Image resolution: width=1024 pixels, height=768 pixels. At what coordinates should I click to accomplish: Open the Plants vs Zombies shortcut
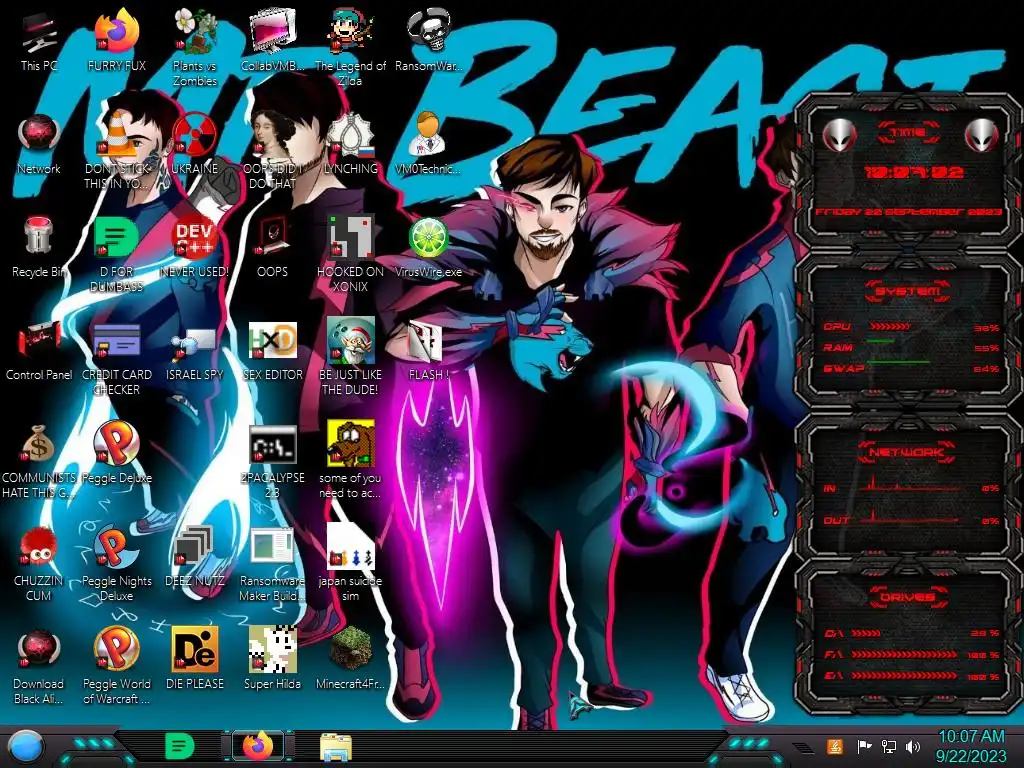pos(195,47)
